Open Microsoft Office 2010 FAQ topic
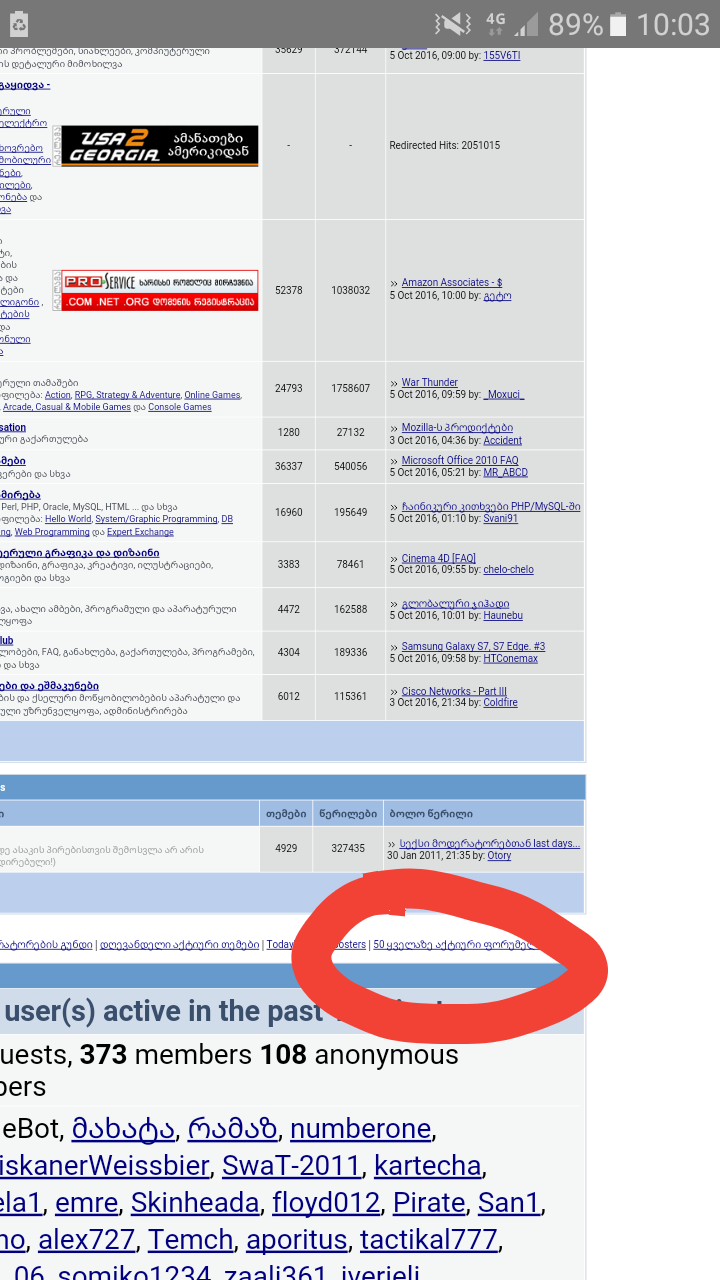Image resolution: width=720 pixels, height=1280 pixels. [460, 461]
